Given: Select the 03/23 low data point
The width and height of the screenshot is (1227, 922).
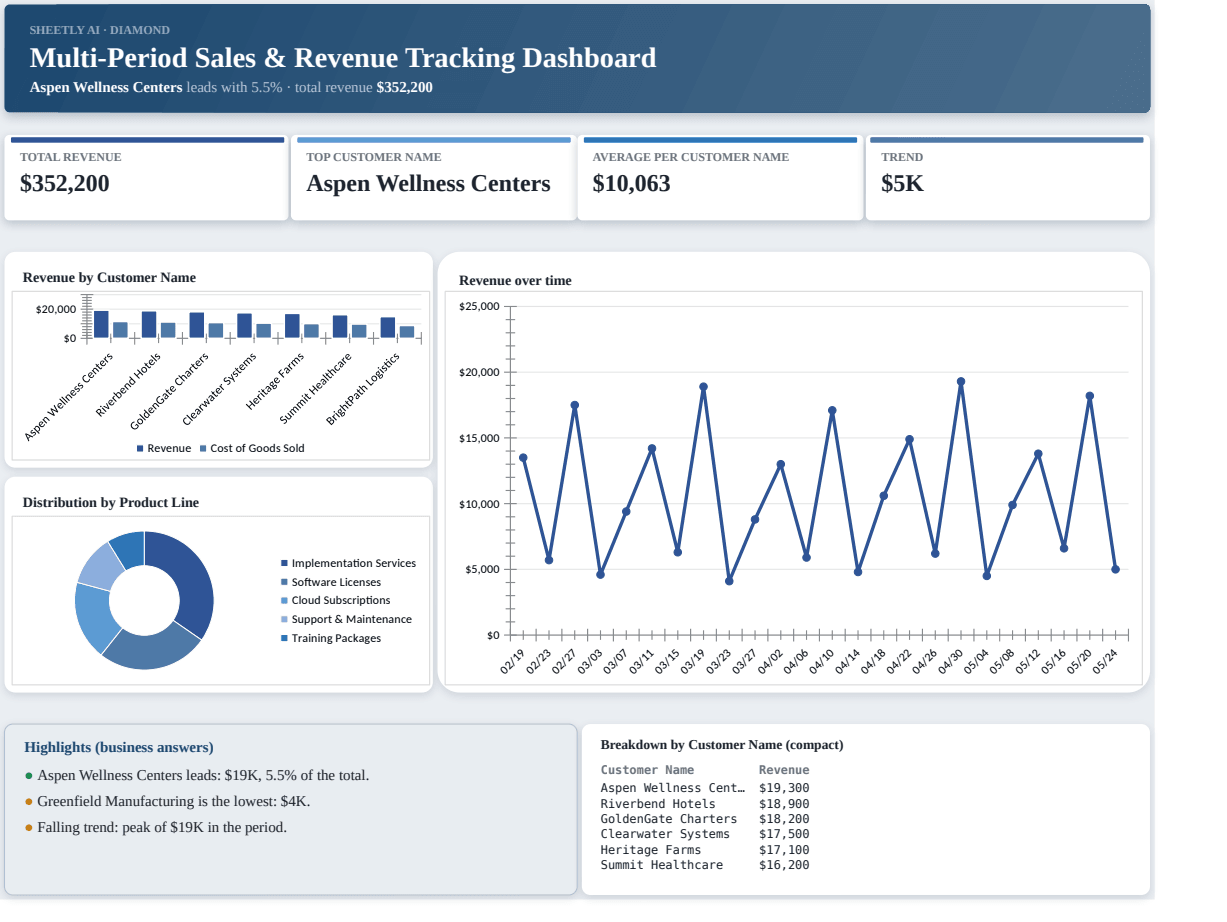Looking at the screenshot, I should pos(729,581).
